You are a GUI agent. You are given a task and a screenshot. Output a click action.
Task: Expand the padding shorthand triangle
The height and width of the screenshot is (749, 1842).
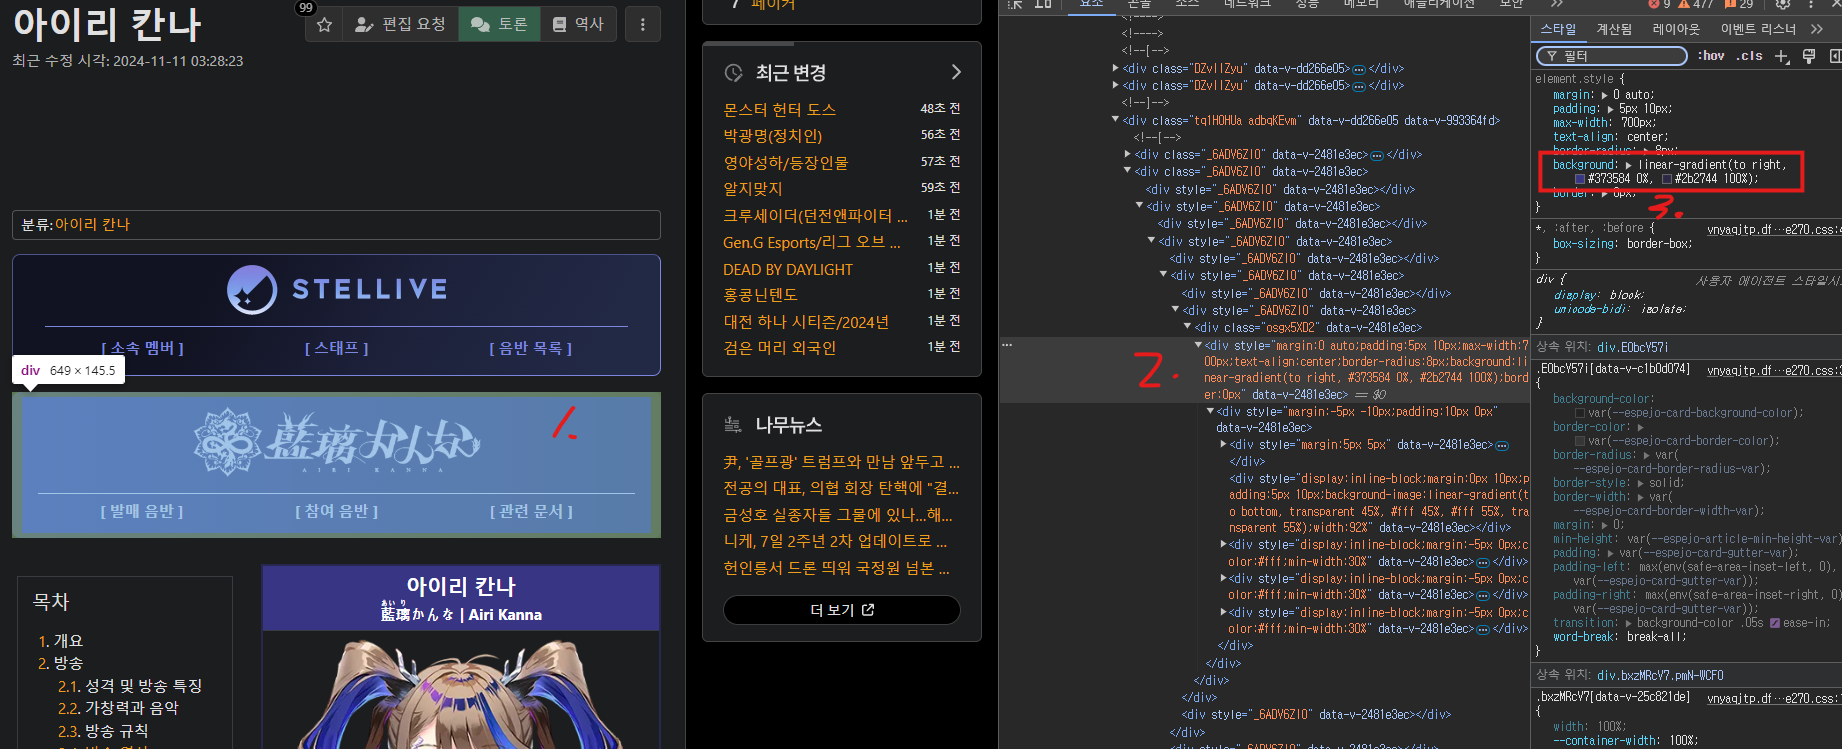[x=1610, y=109]
